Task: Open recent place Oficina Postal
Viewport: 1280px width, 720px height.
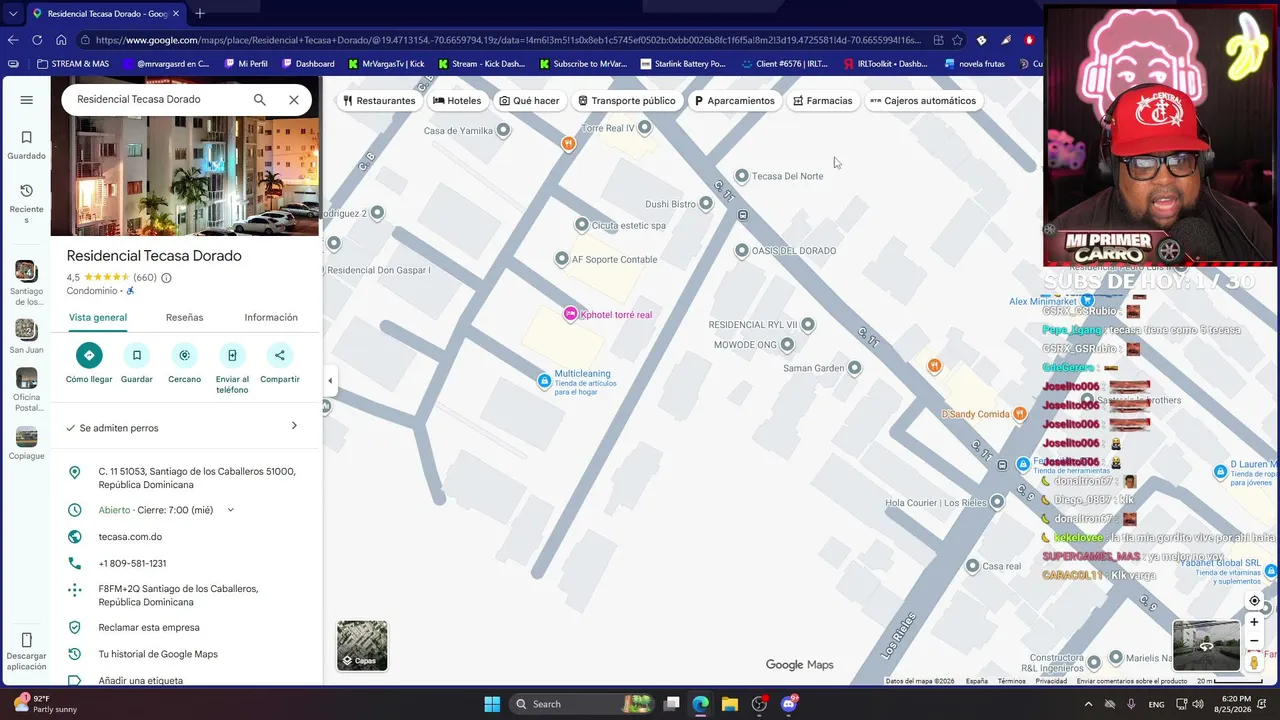Action: tap(27, 390)
